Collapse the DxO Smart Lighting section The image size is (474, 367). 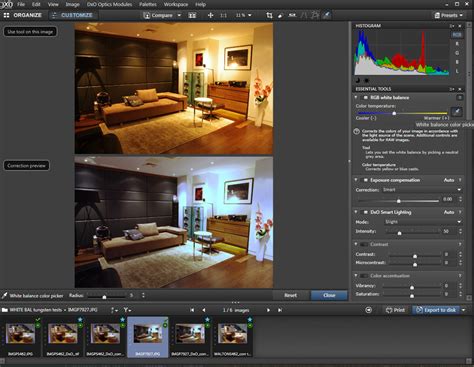click(x=356, y=212)
